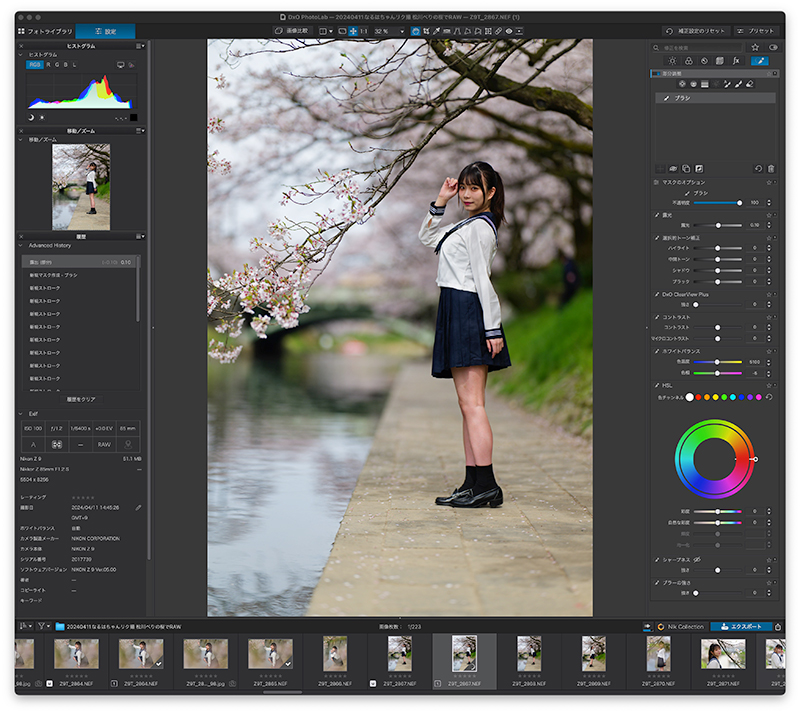Collapse the Exif section chevron
This screenshot has height=713, width=800.
21,414
